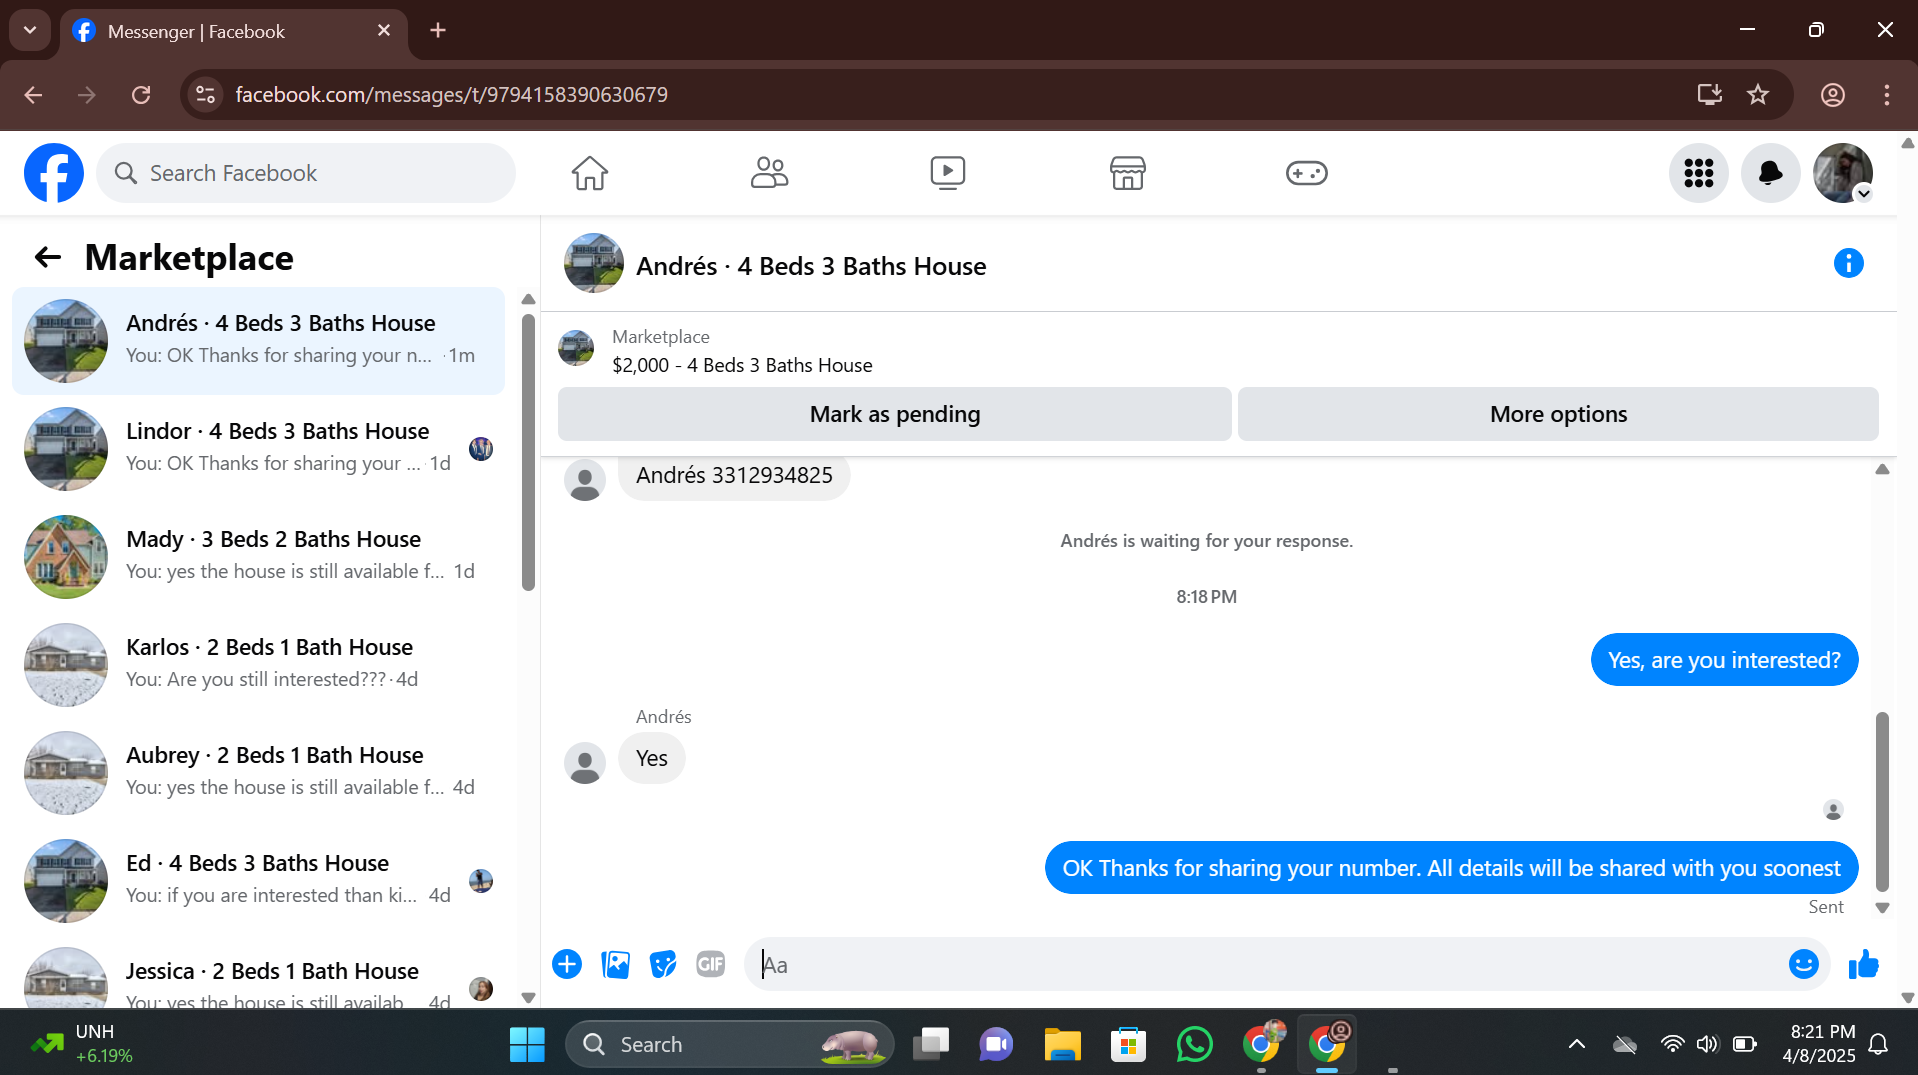Click Andrés avatar beside the Yes message

point(585,763)
